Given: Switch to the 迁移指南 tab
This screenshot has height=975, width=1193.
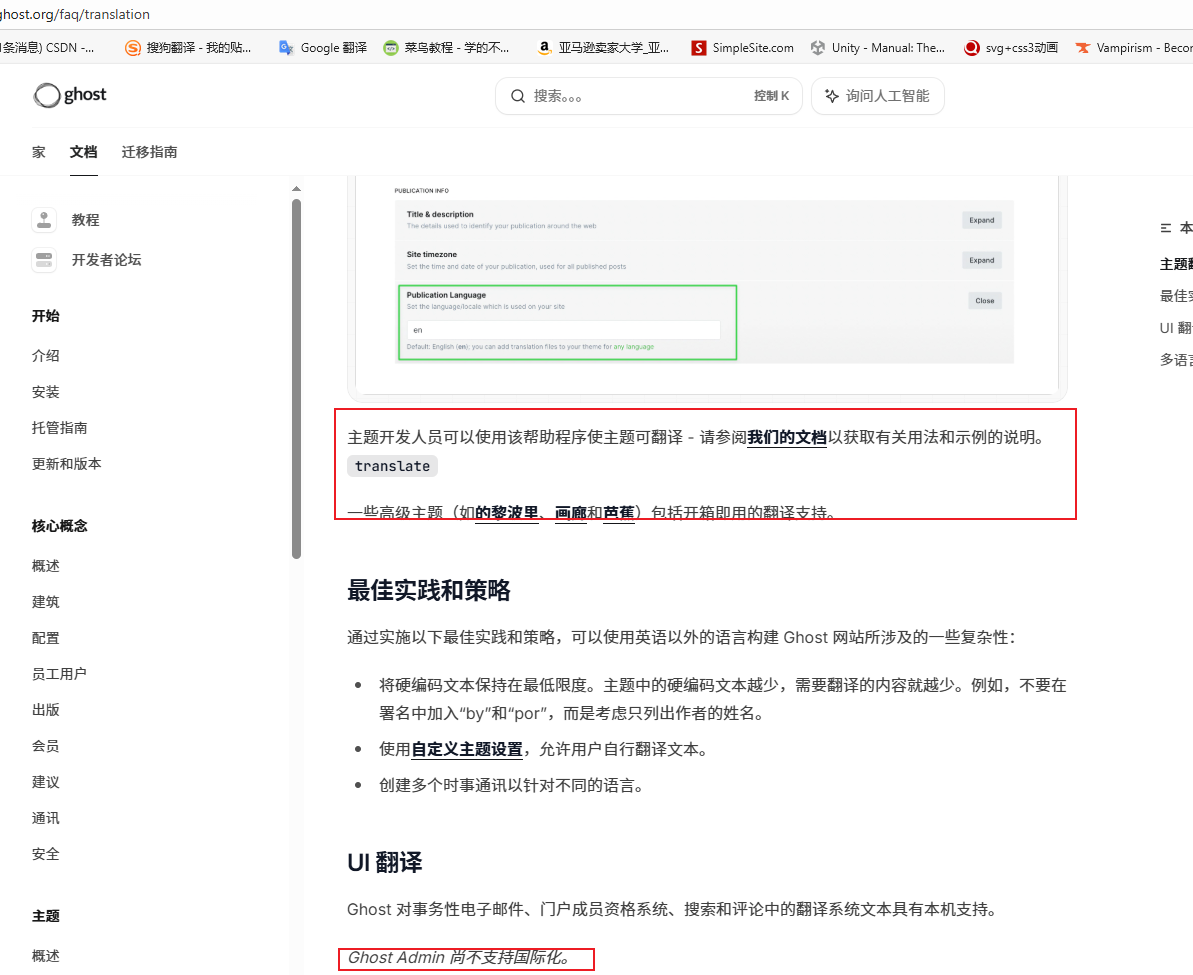Looking at the screenshot, I should tap(150, 152).
